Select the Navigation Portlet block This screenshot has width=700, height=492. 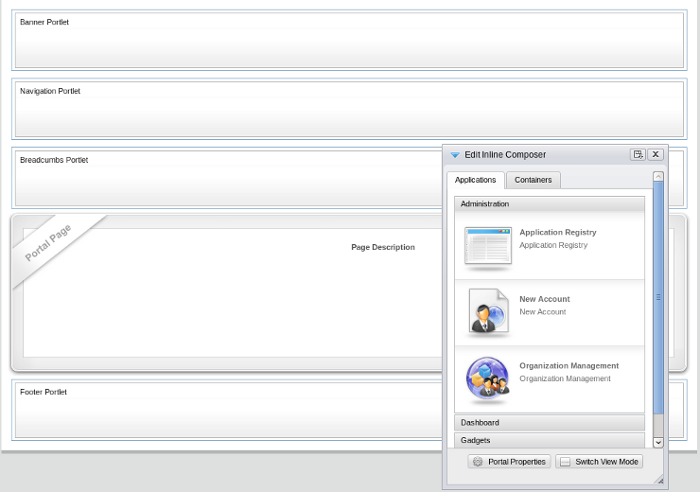pos(349,109)
